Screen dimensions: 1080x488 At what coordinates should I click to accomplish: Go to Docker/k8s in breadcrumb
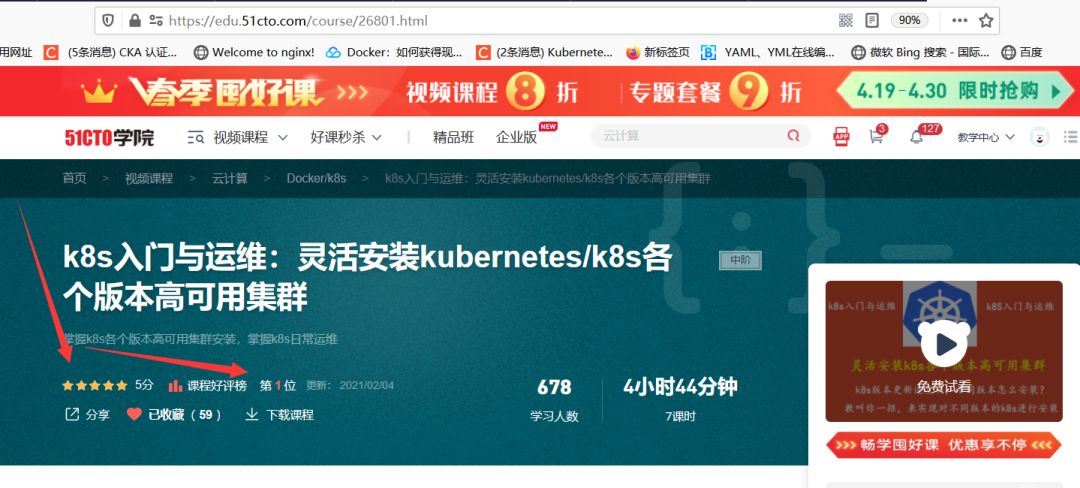pyautogui.click(x=316, y=178)
